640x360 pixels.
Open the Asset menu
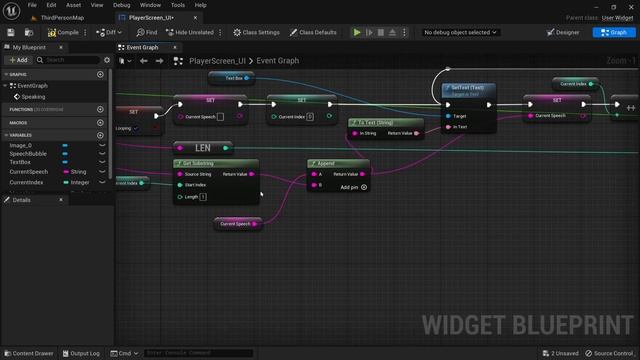(x=73, y=5)
